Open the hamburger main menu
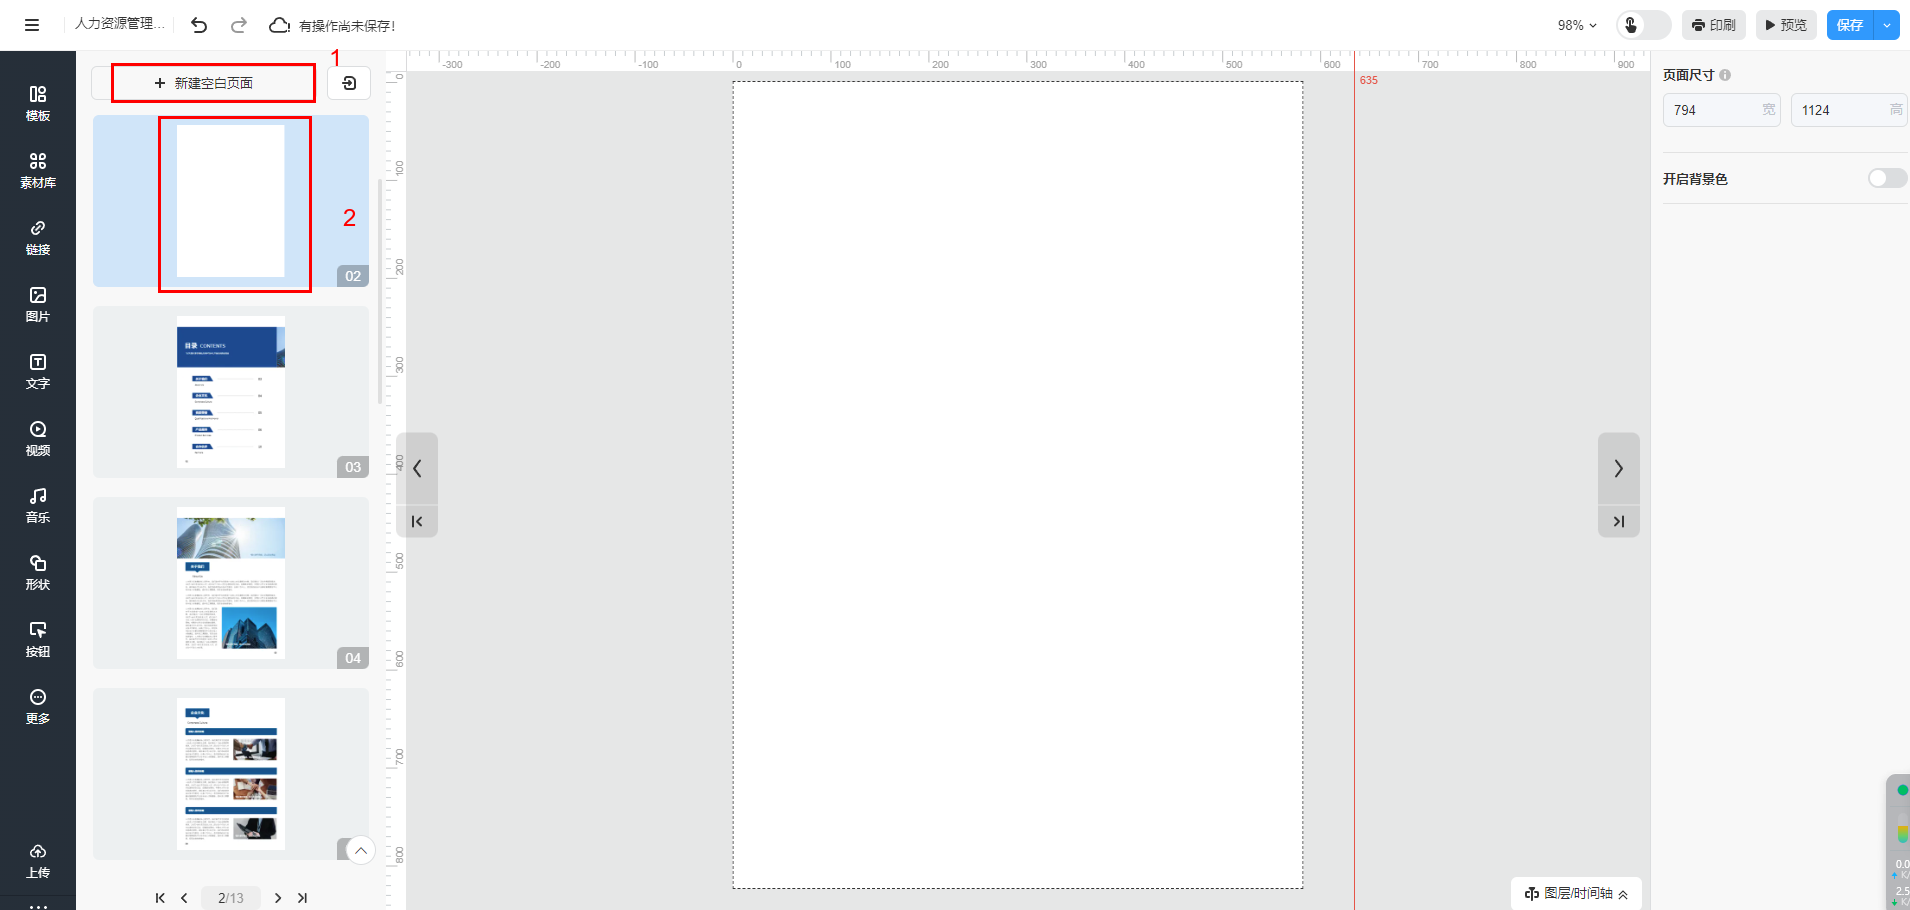1910x910 pixels. [32, 25]
